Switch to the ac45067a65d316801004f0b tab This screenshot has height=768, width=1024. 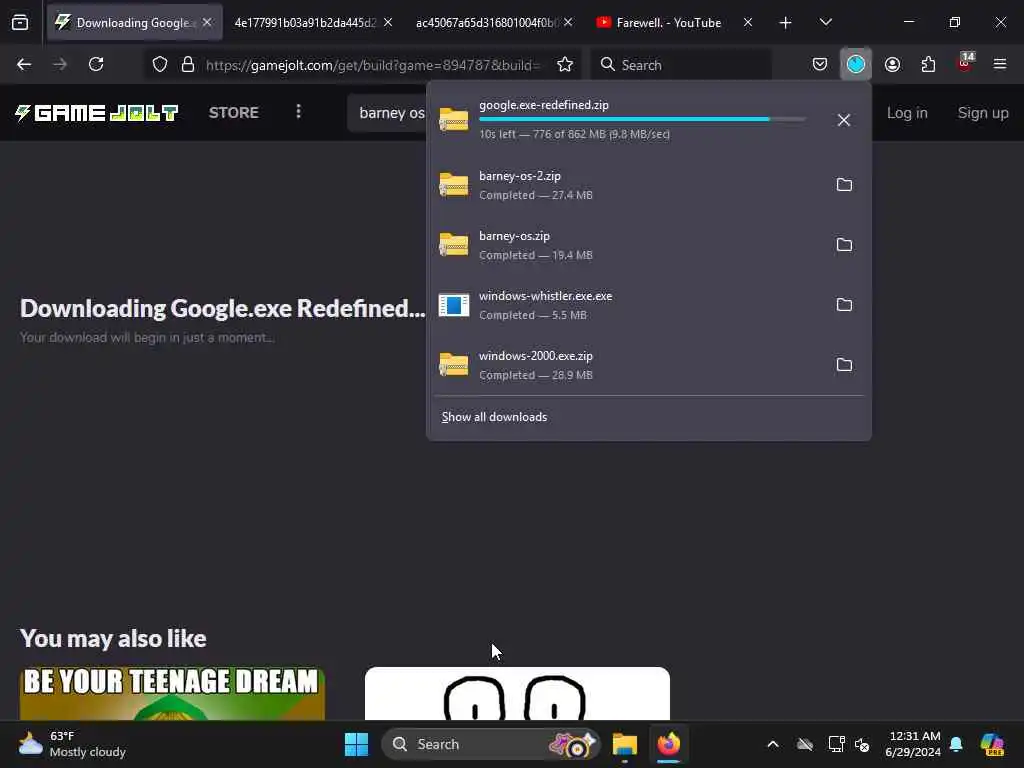pos(487,23)
